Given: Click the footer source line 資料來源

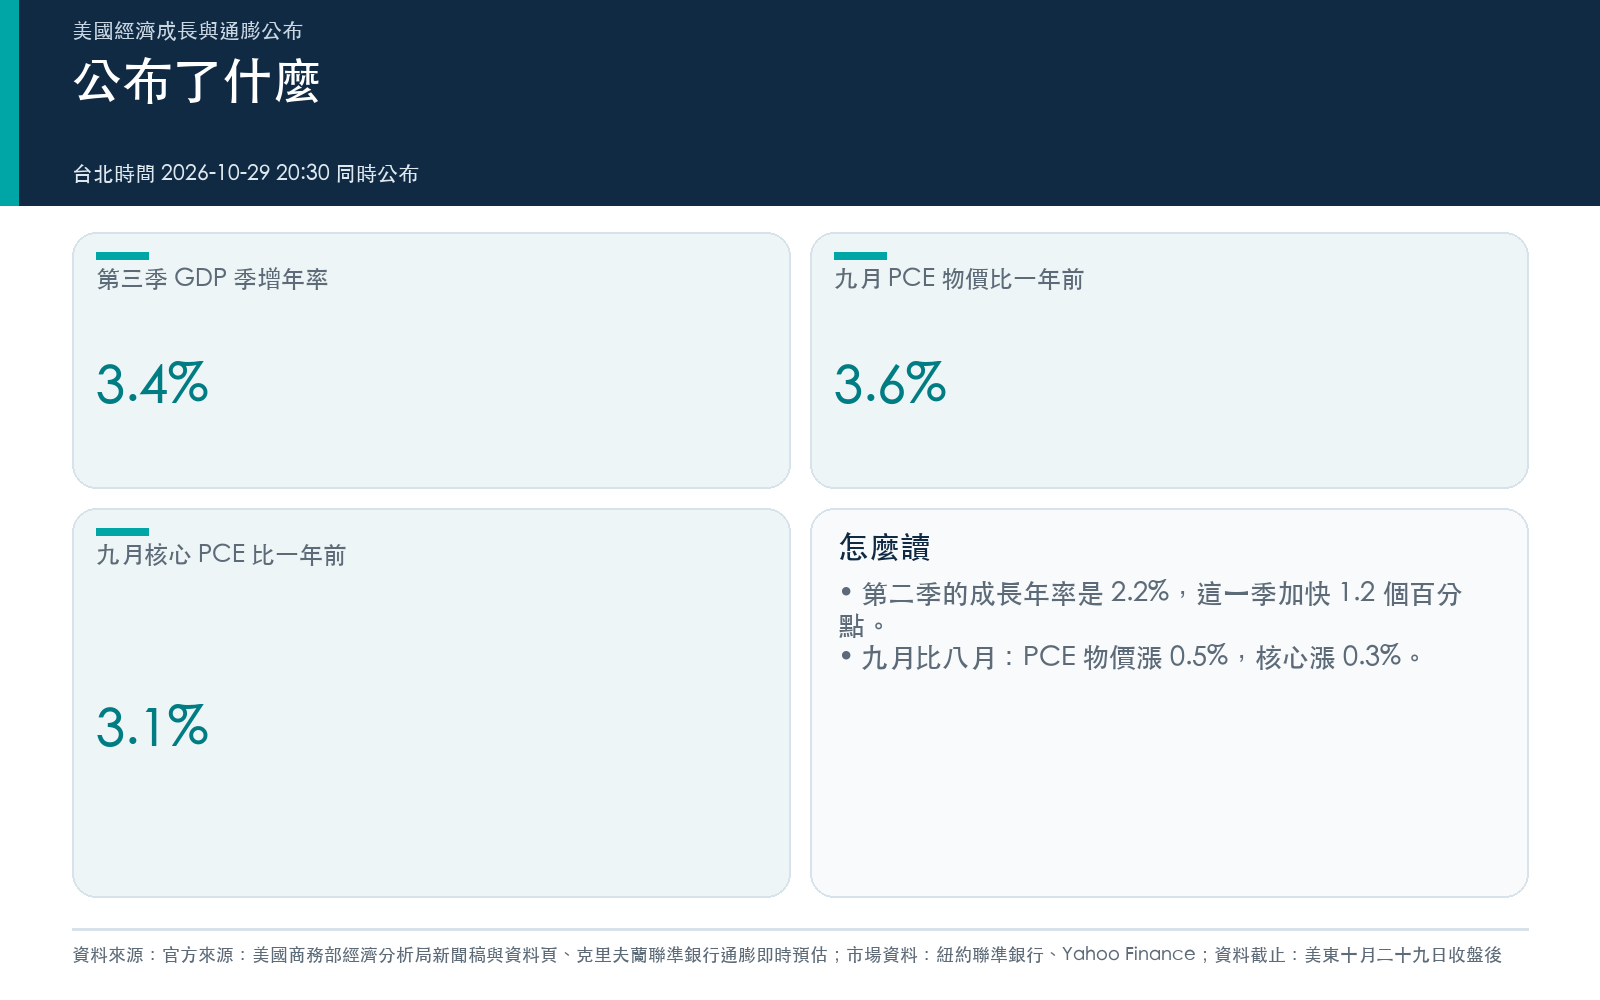Looking at the screenshot, I should tap(787, 955).
